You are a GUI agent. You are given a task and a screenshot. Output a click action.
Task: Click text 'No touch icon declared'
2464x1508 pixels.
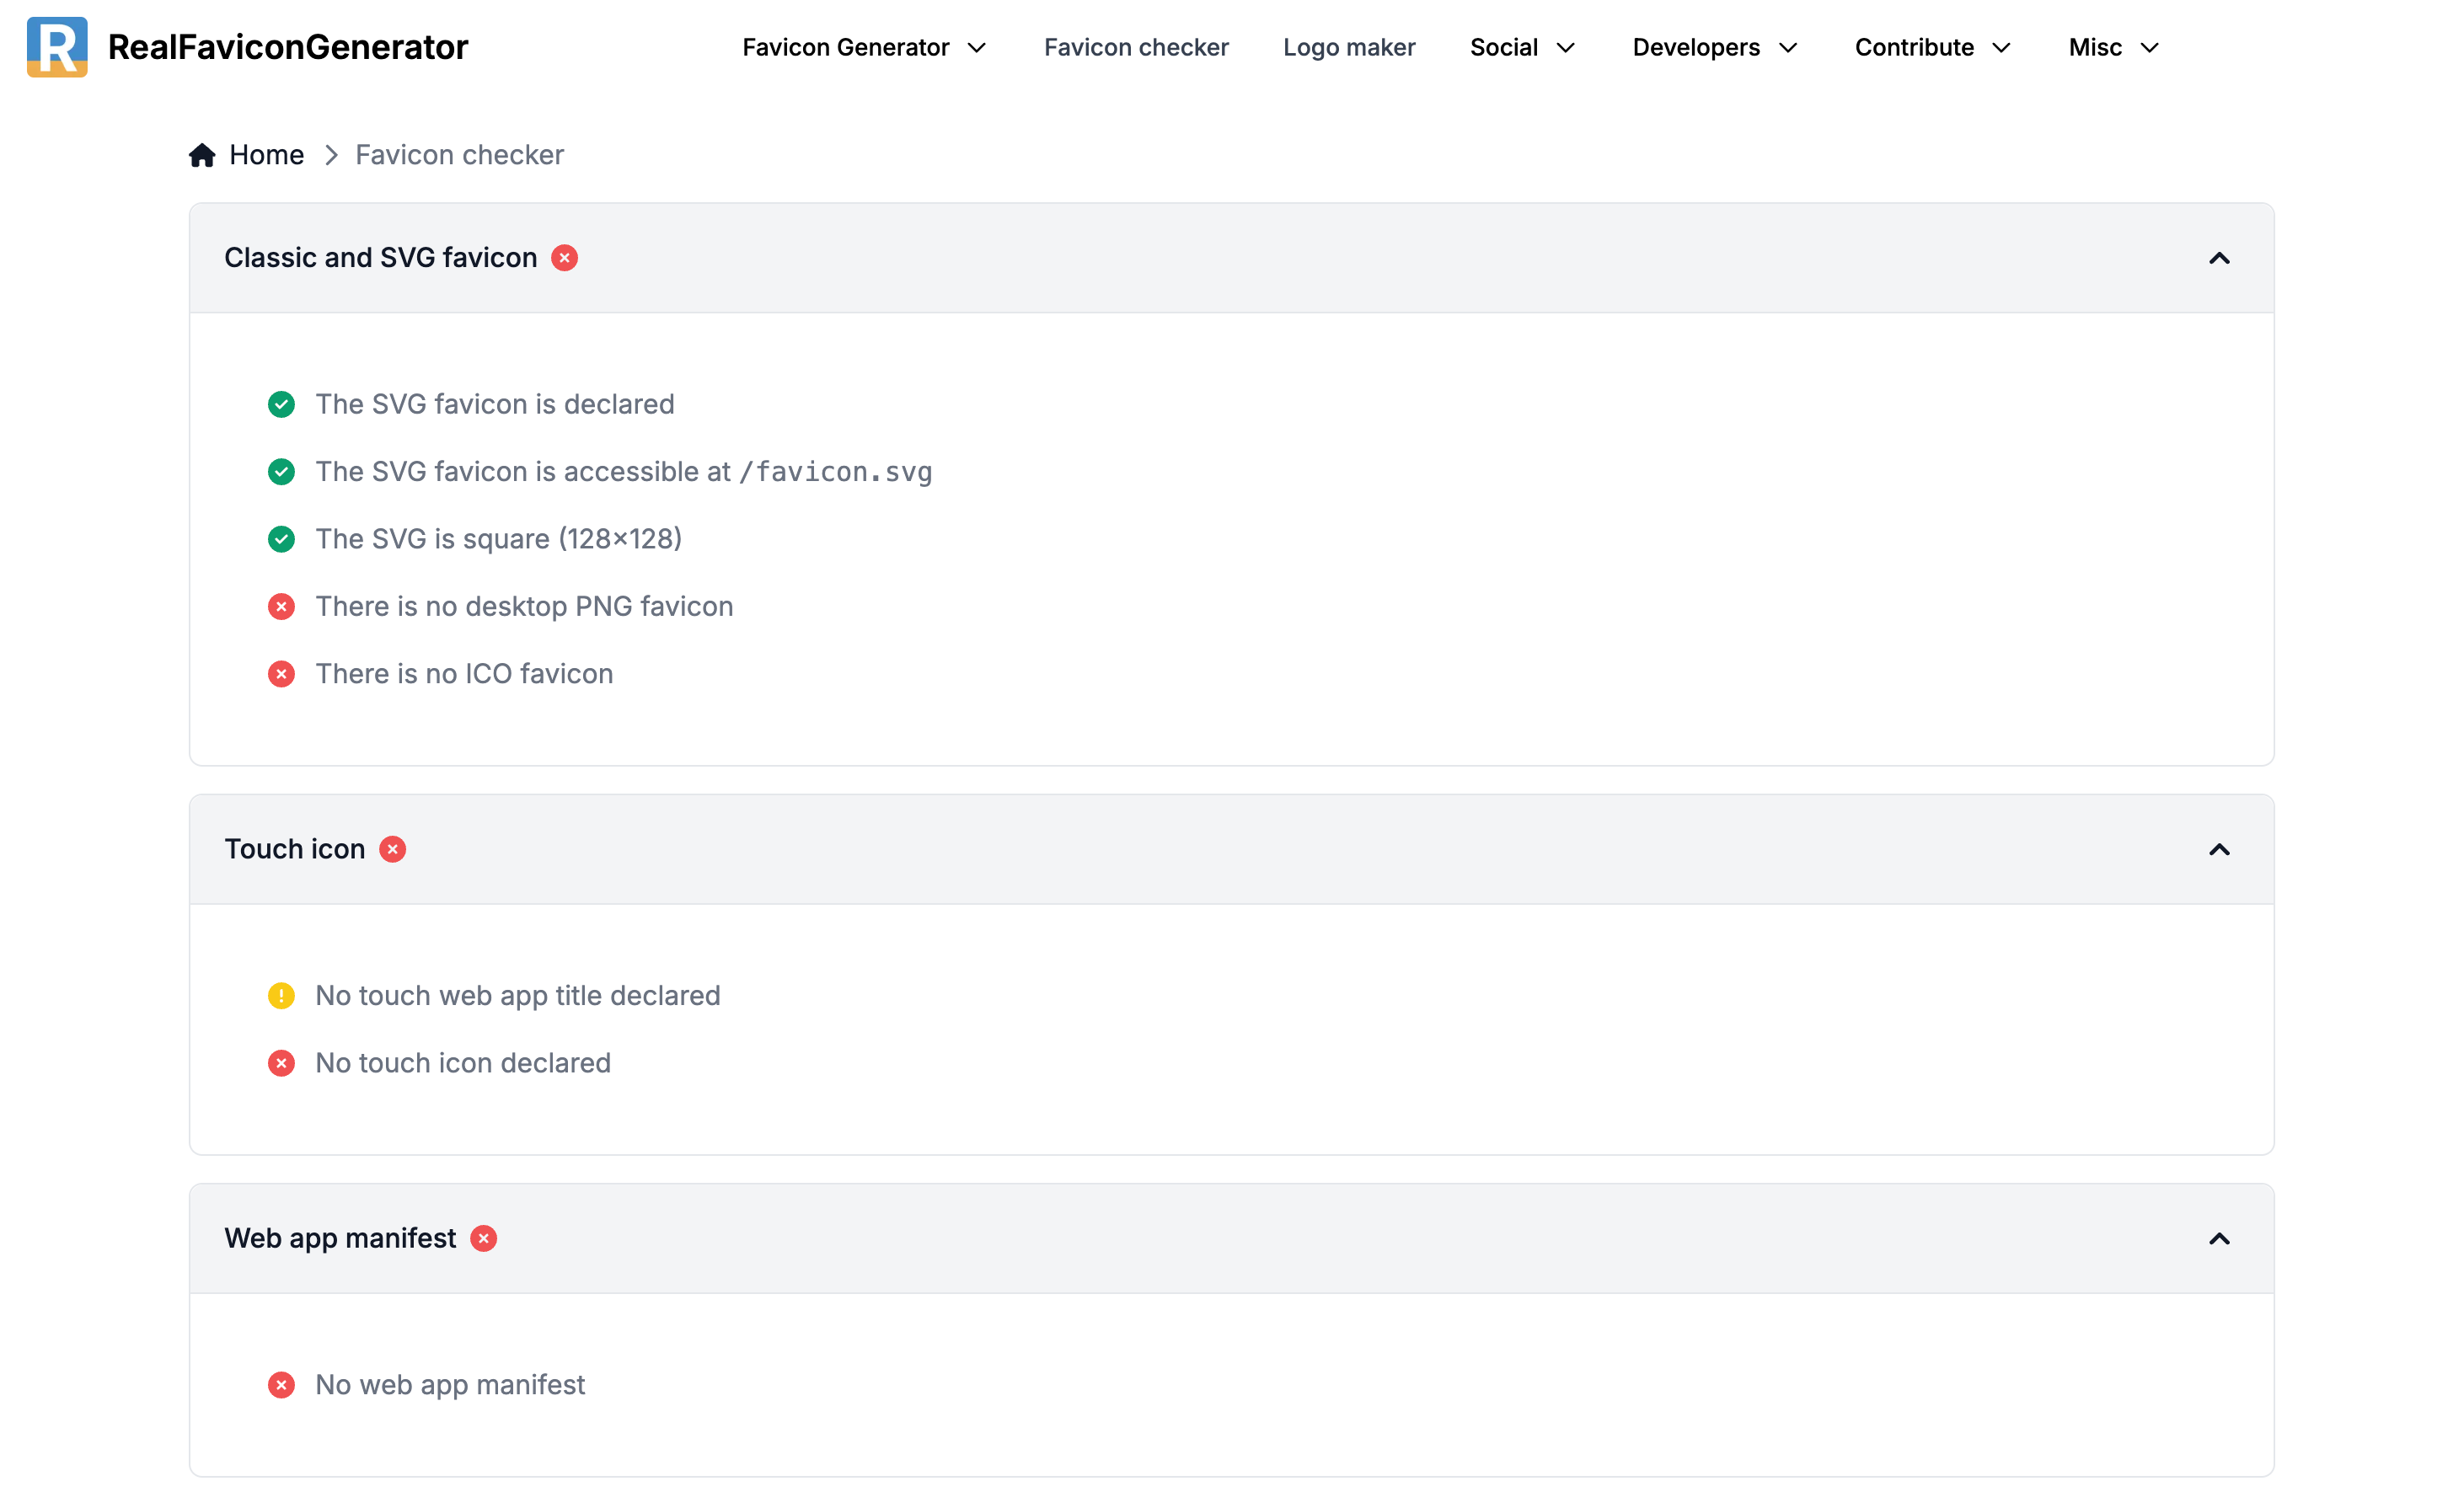pos(463,1063)
